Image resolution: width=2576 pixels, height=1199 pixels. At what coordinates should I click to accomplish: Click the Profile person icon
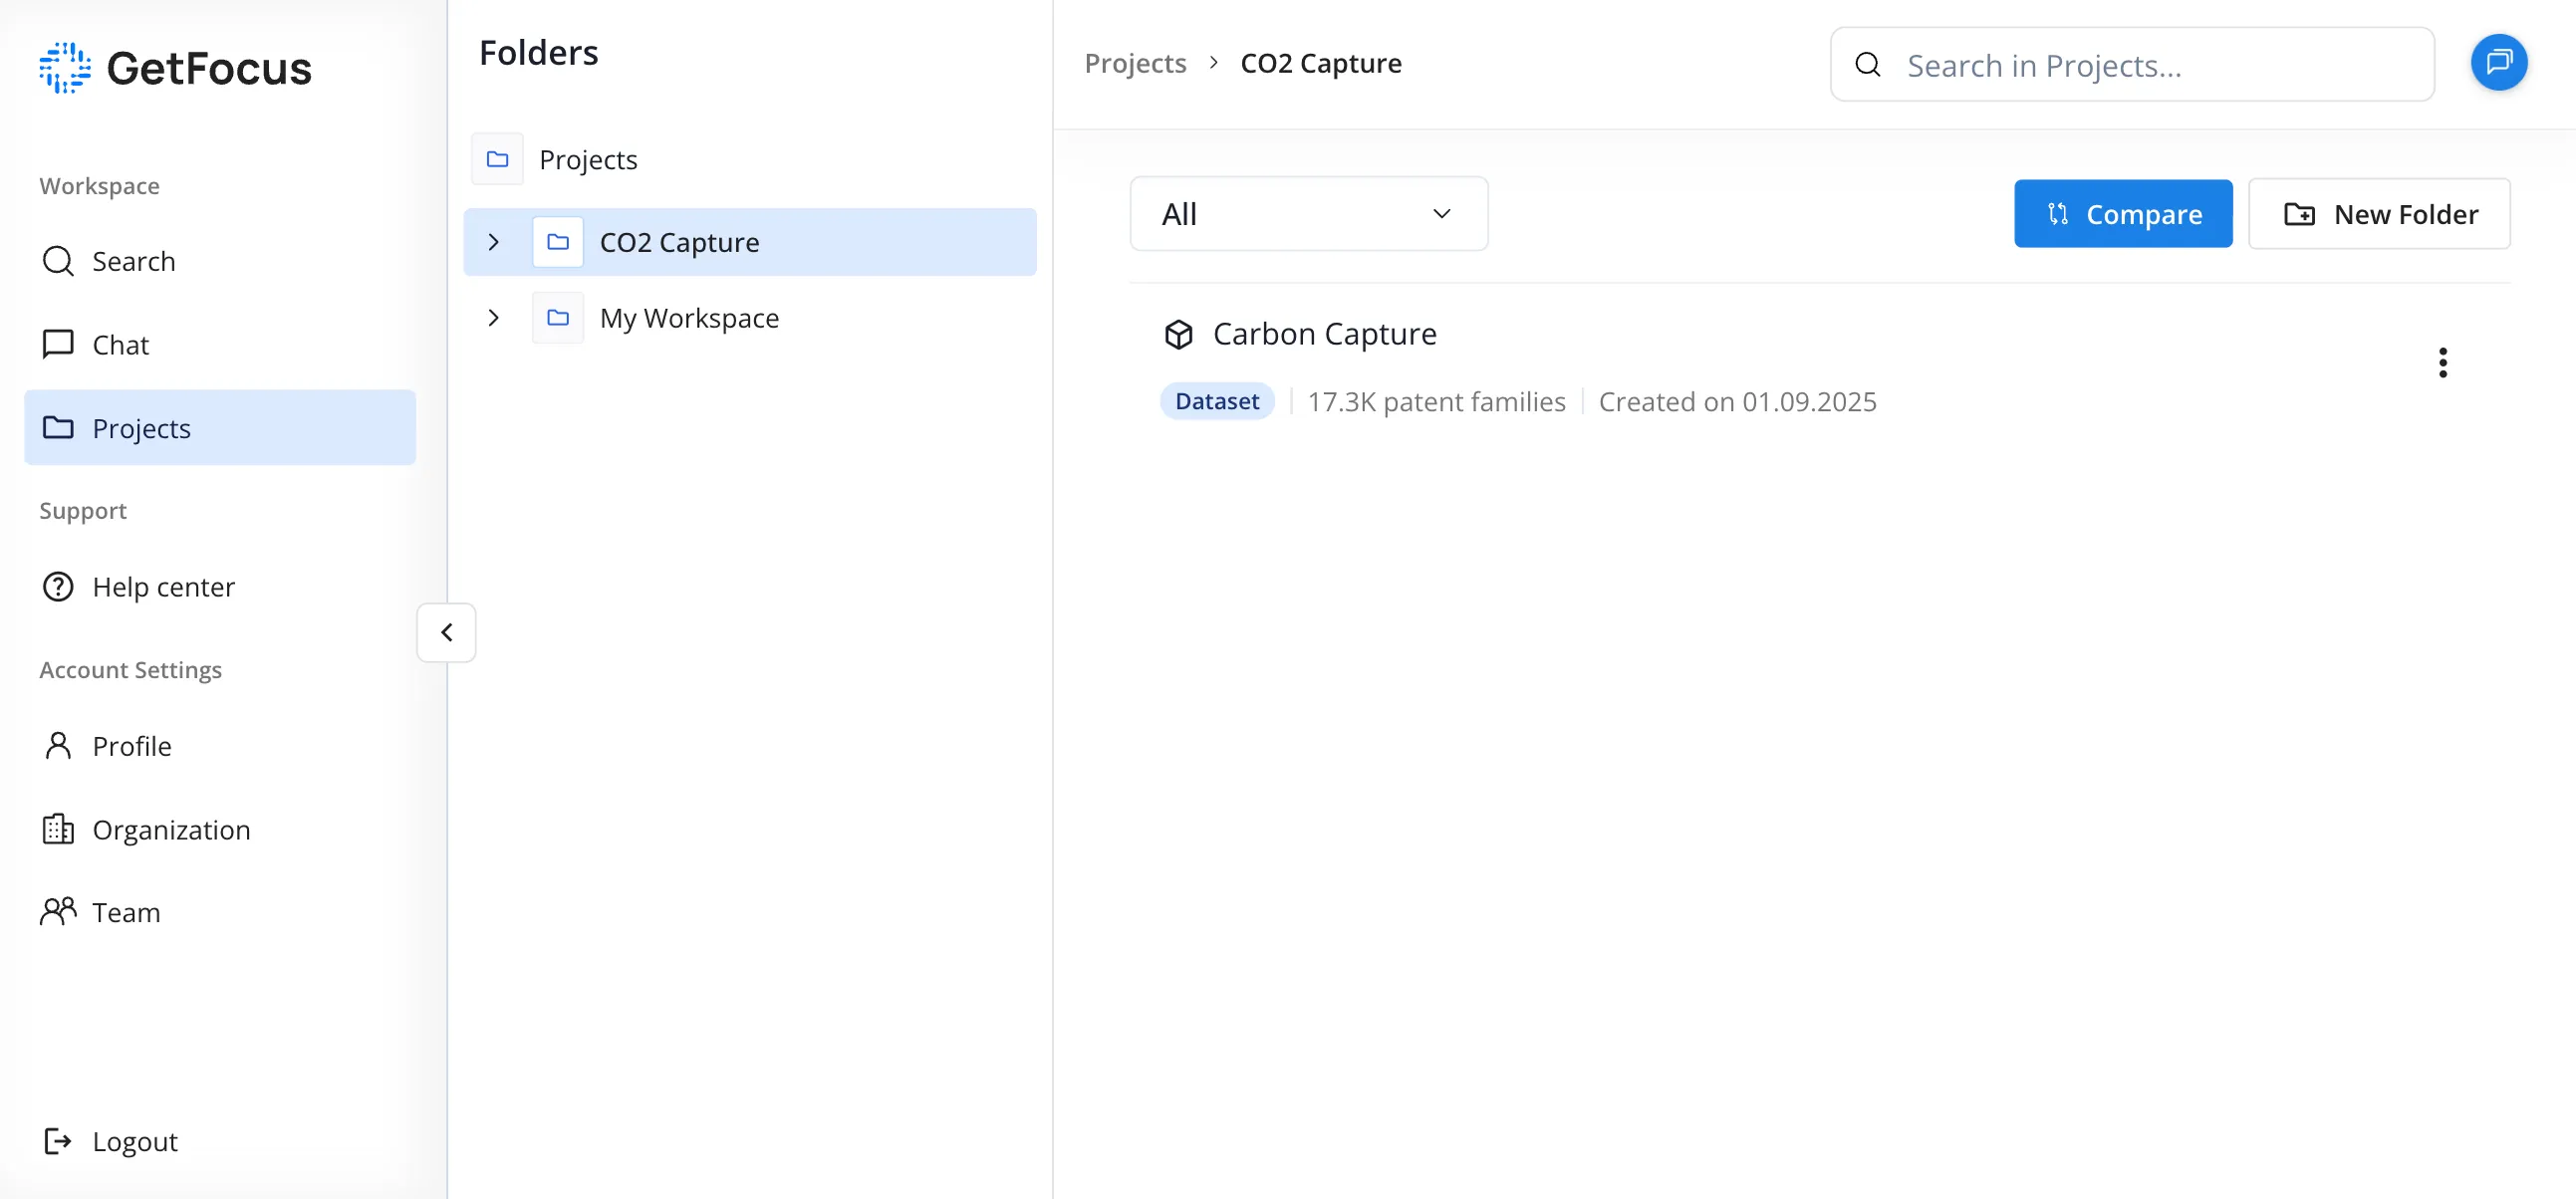(x=58, y=746)
